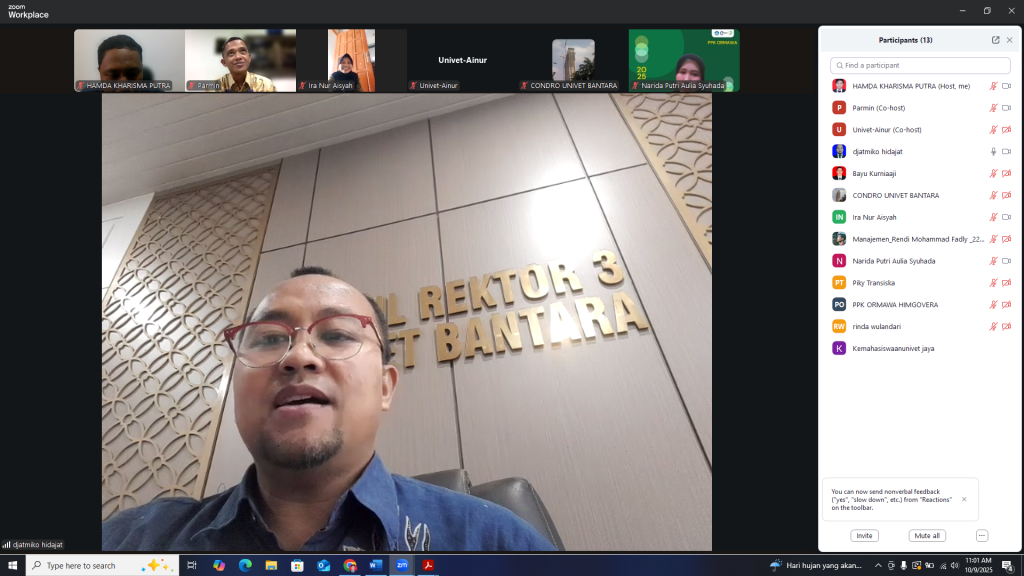Dismiss the nonverbal feedback tip

pos(964,499)
